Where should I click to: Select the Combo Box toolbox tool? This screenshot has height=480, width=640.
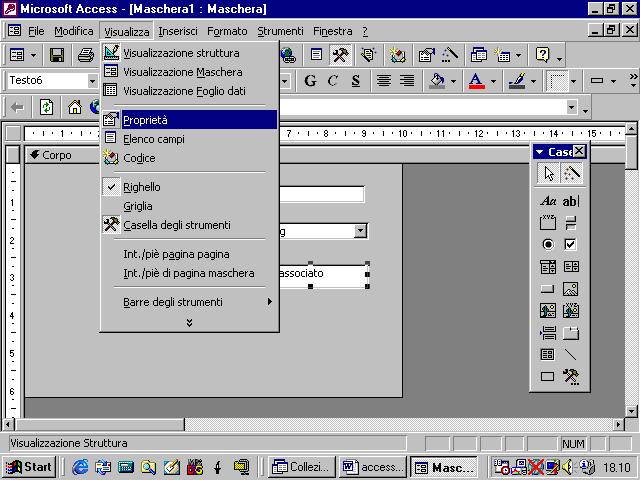(x=548, y=267)
